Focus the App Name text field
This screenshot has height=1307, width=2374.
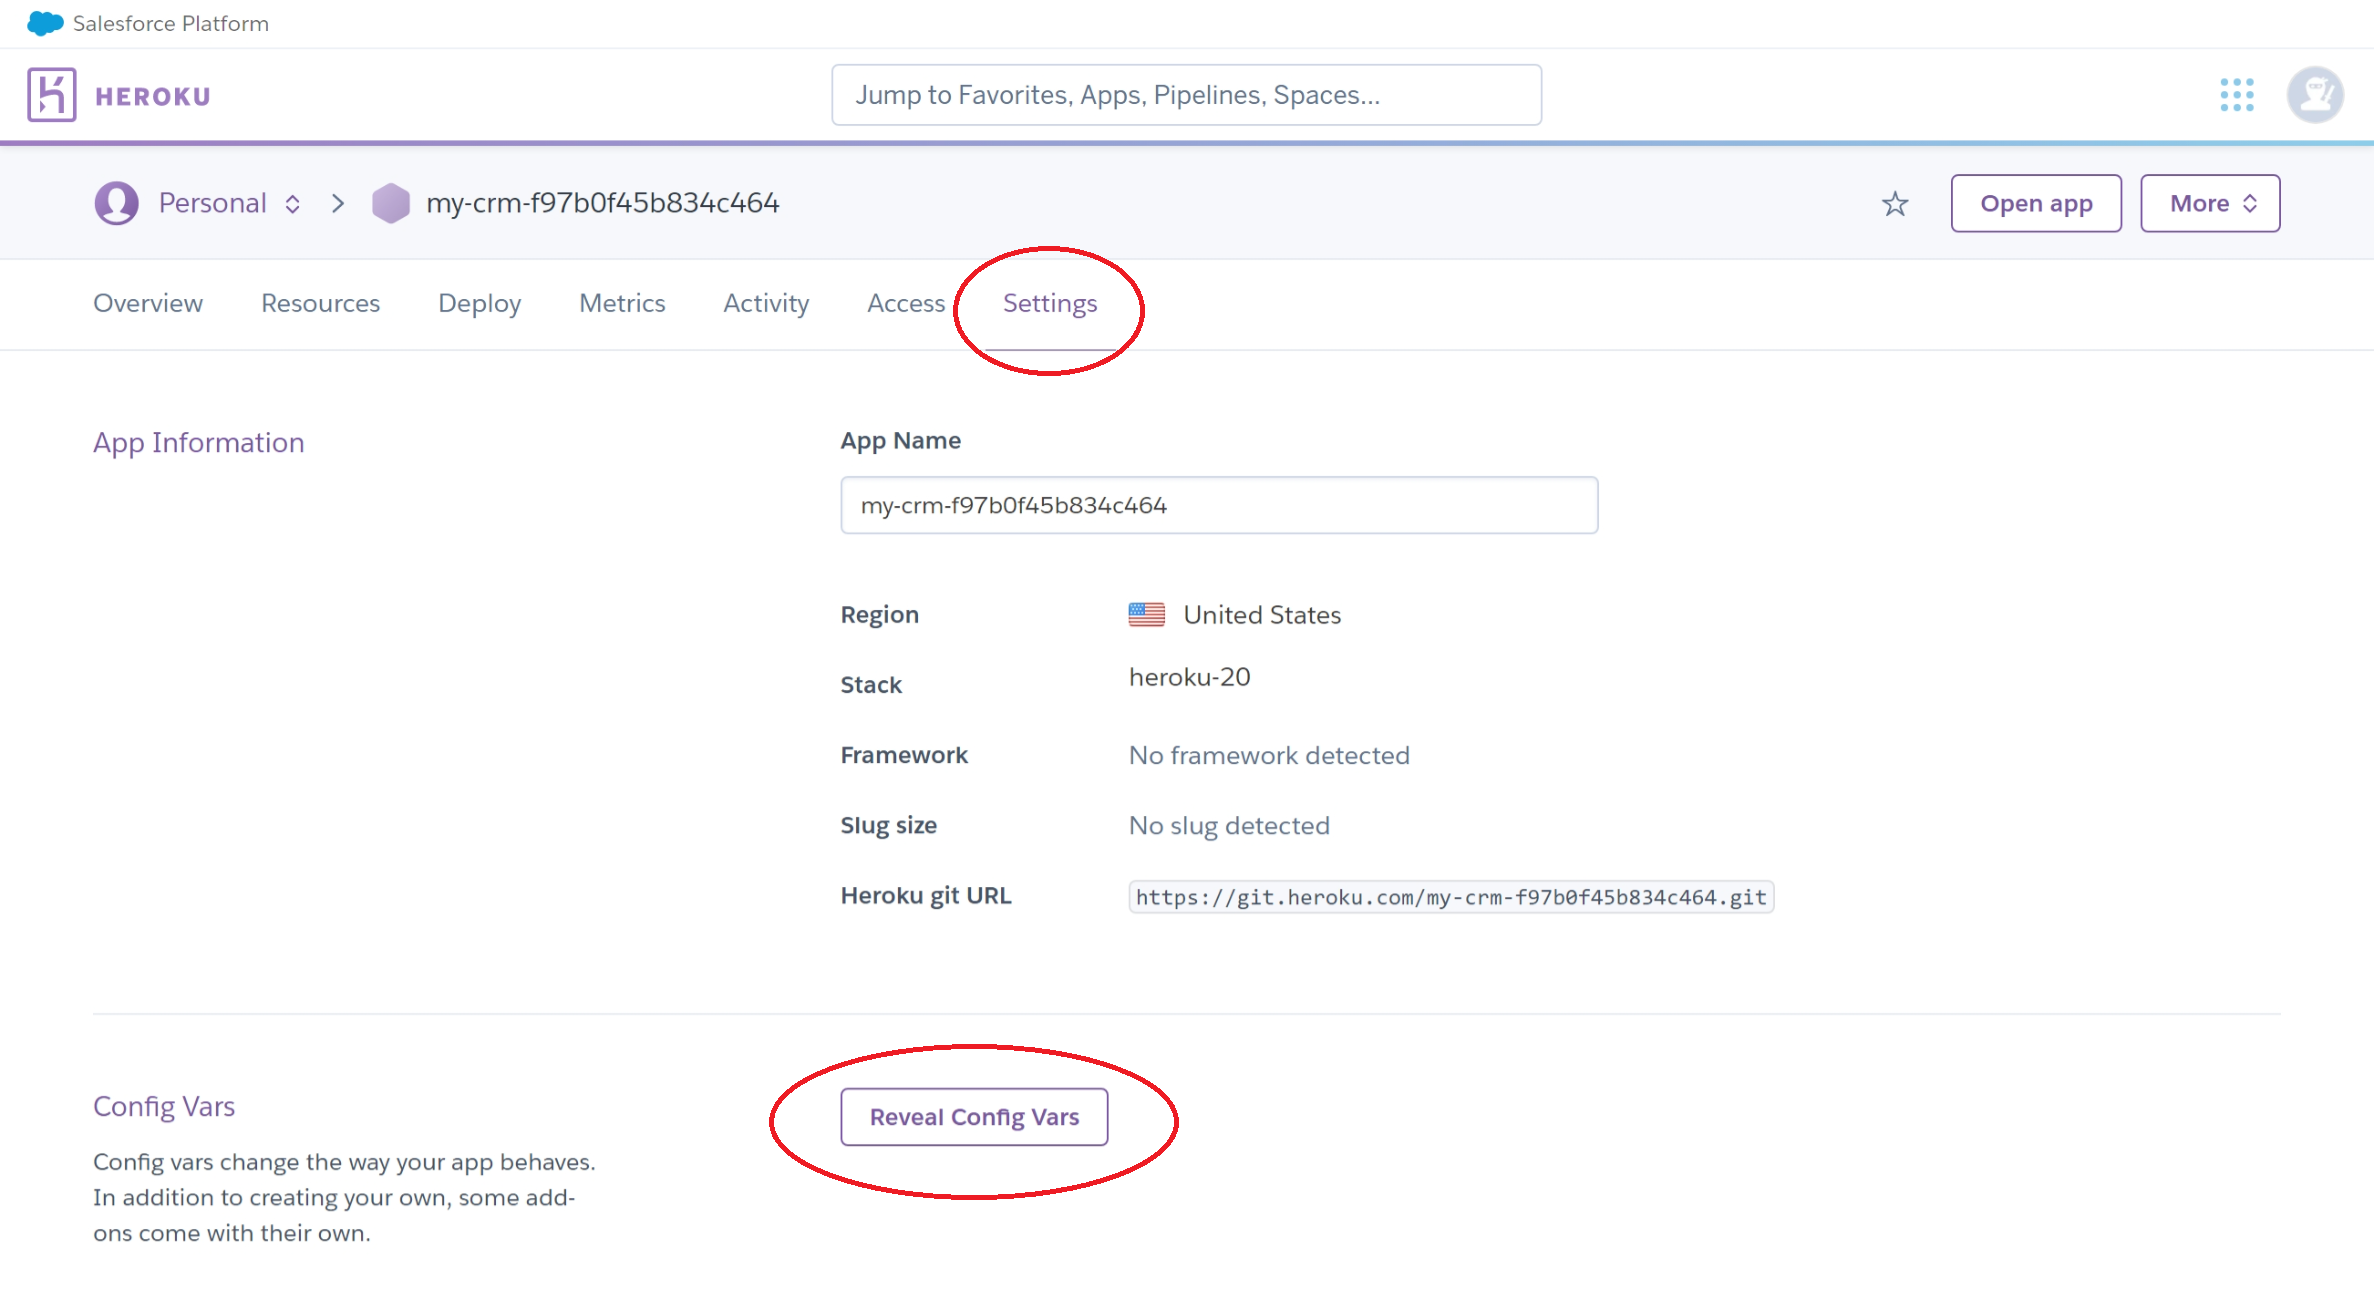click(1218, 505)
